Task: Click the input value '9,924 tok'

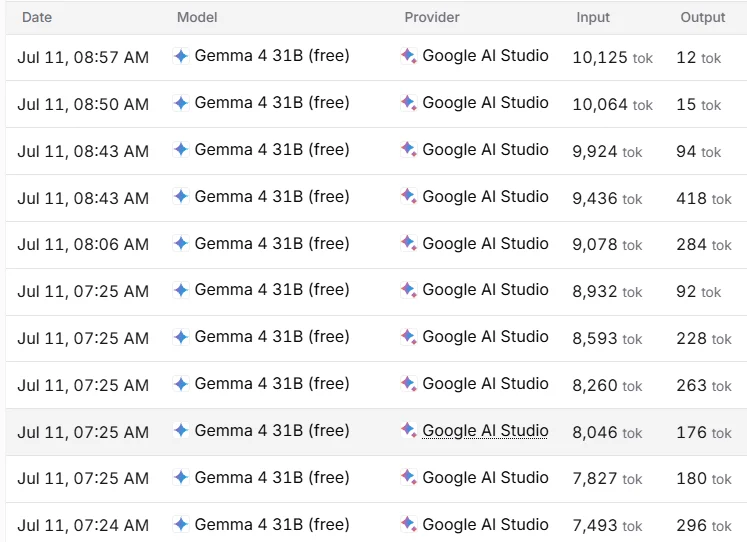Action: (607, 151)
